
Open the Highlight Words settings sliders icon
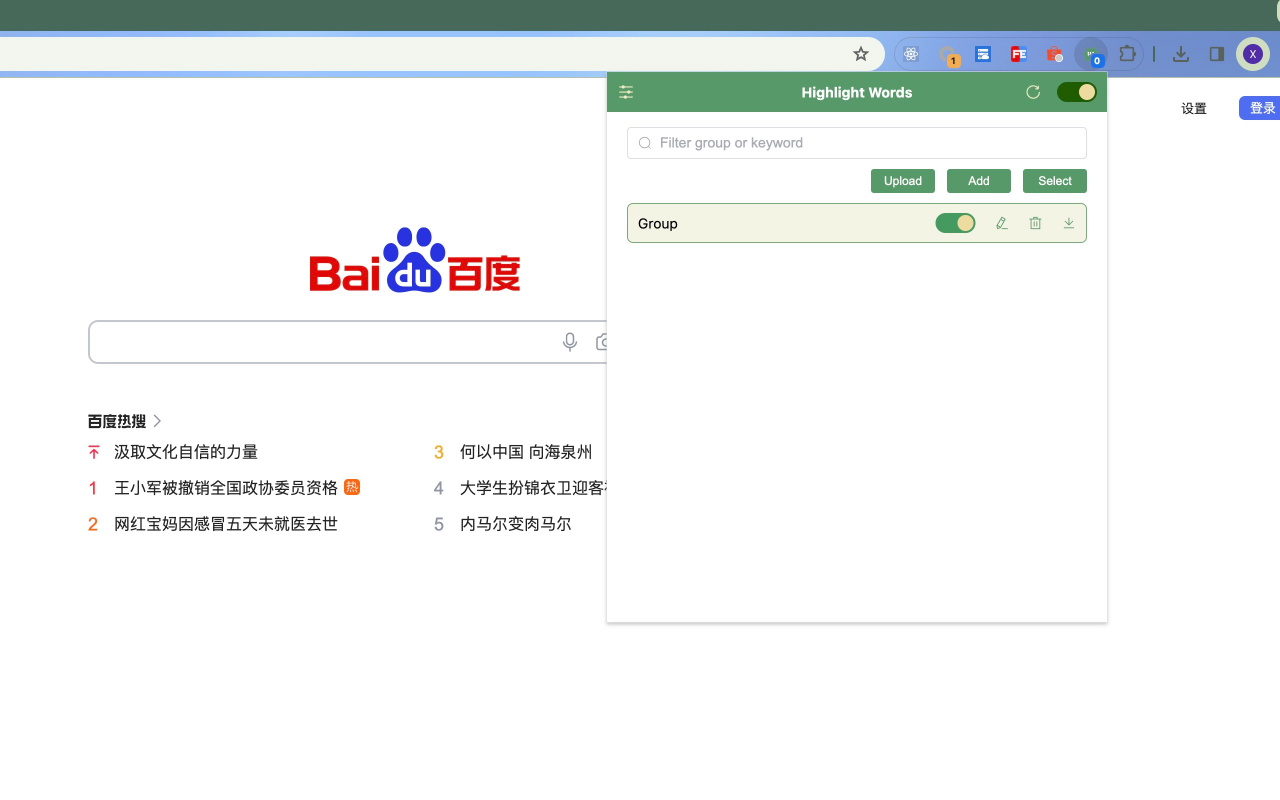coord(626,92)
